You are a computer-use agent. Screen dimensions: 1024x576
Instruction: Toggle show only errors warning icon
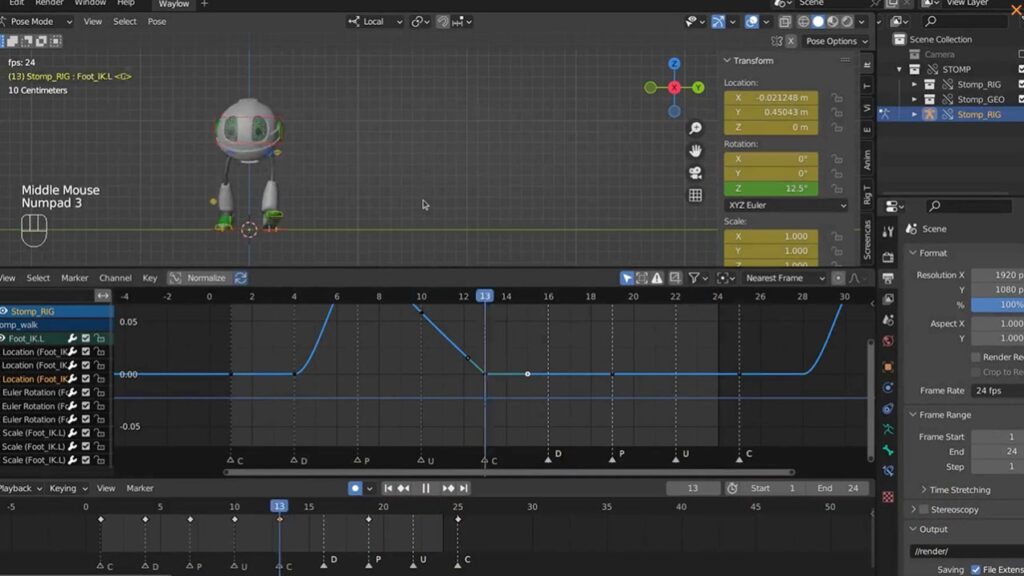pos(657,278)
